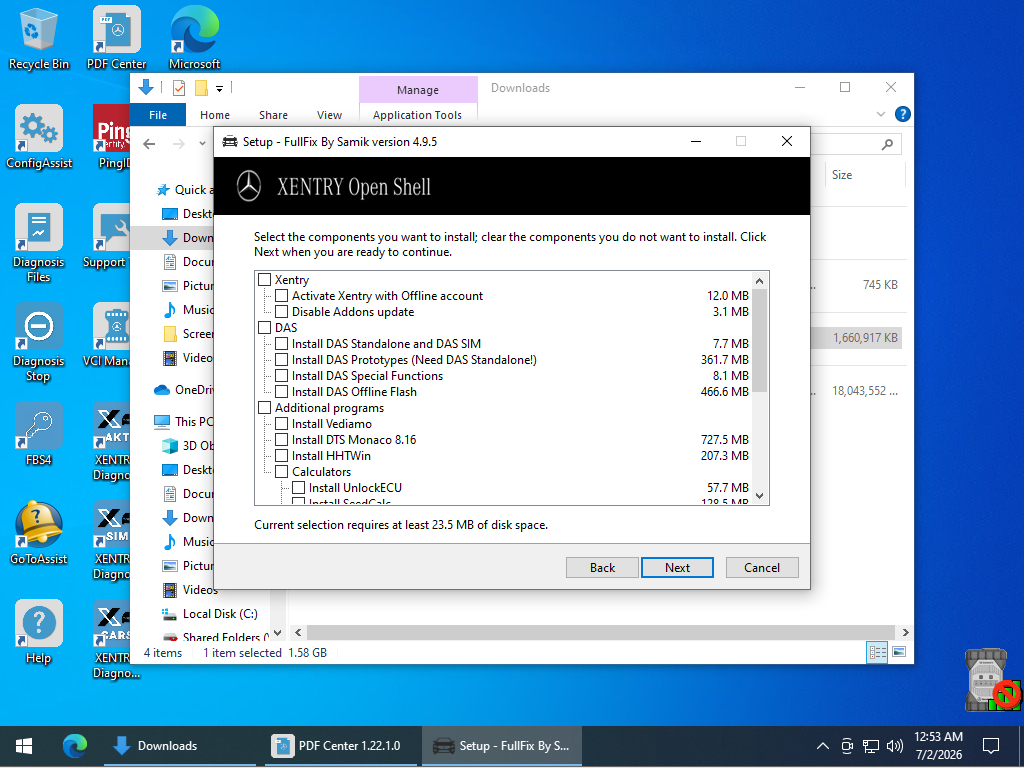1024x768 pixels.
Task: Show hidden system tray icons chevron
Action: coord(823,746)
